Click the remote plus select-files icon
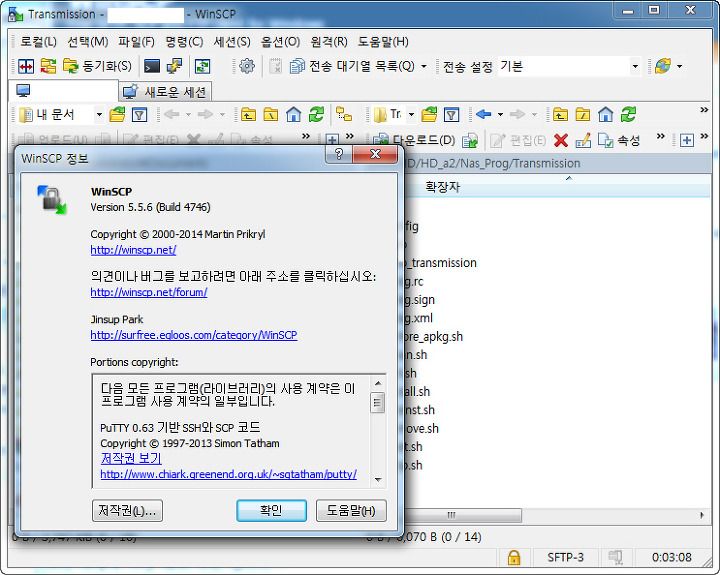The image size is (720, 575). 686,140
